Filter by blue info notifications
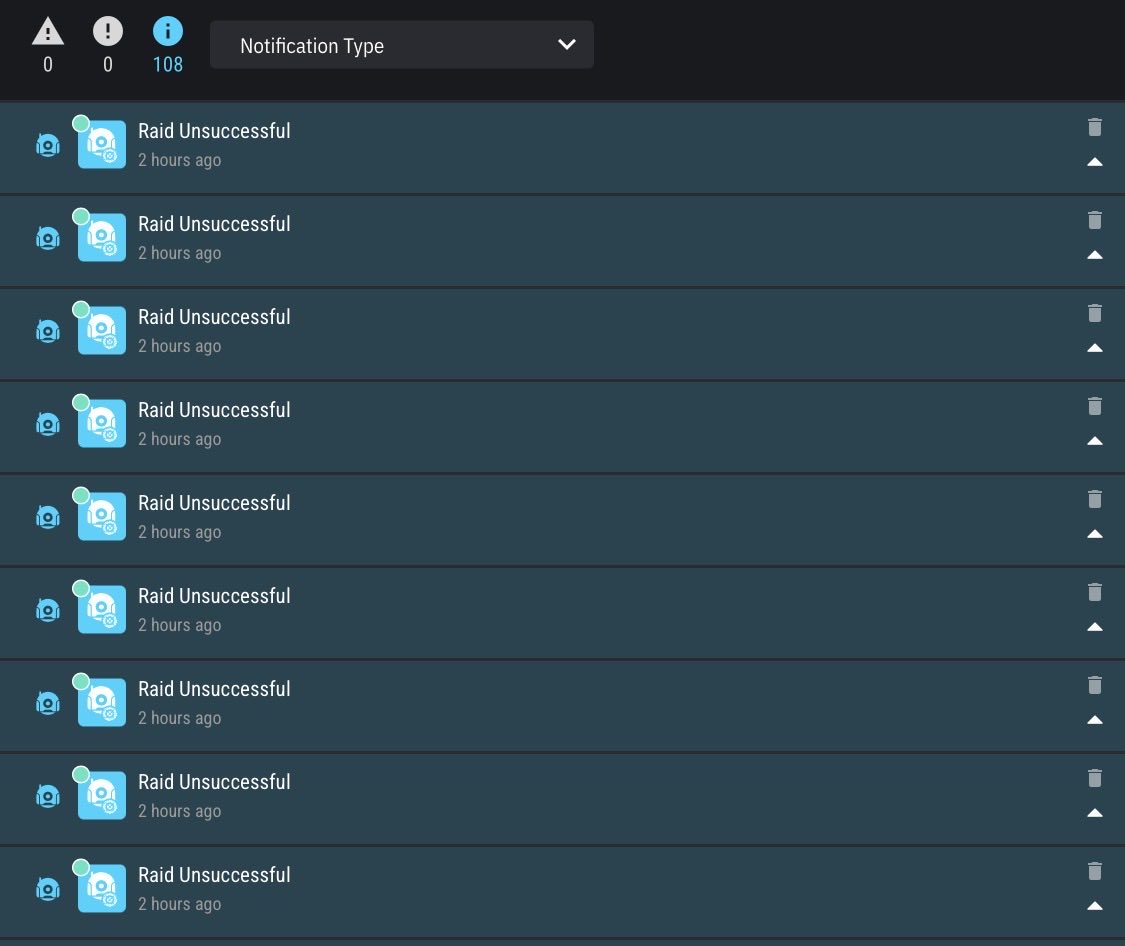The image size is (1125, 946). click(168, 32)
